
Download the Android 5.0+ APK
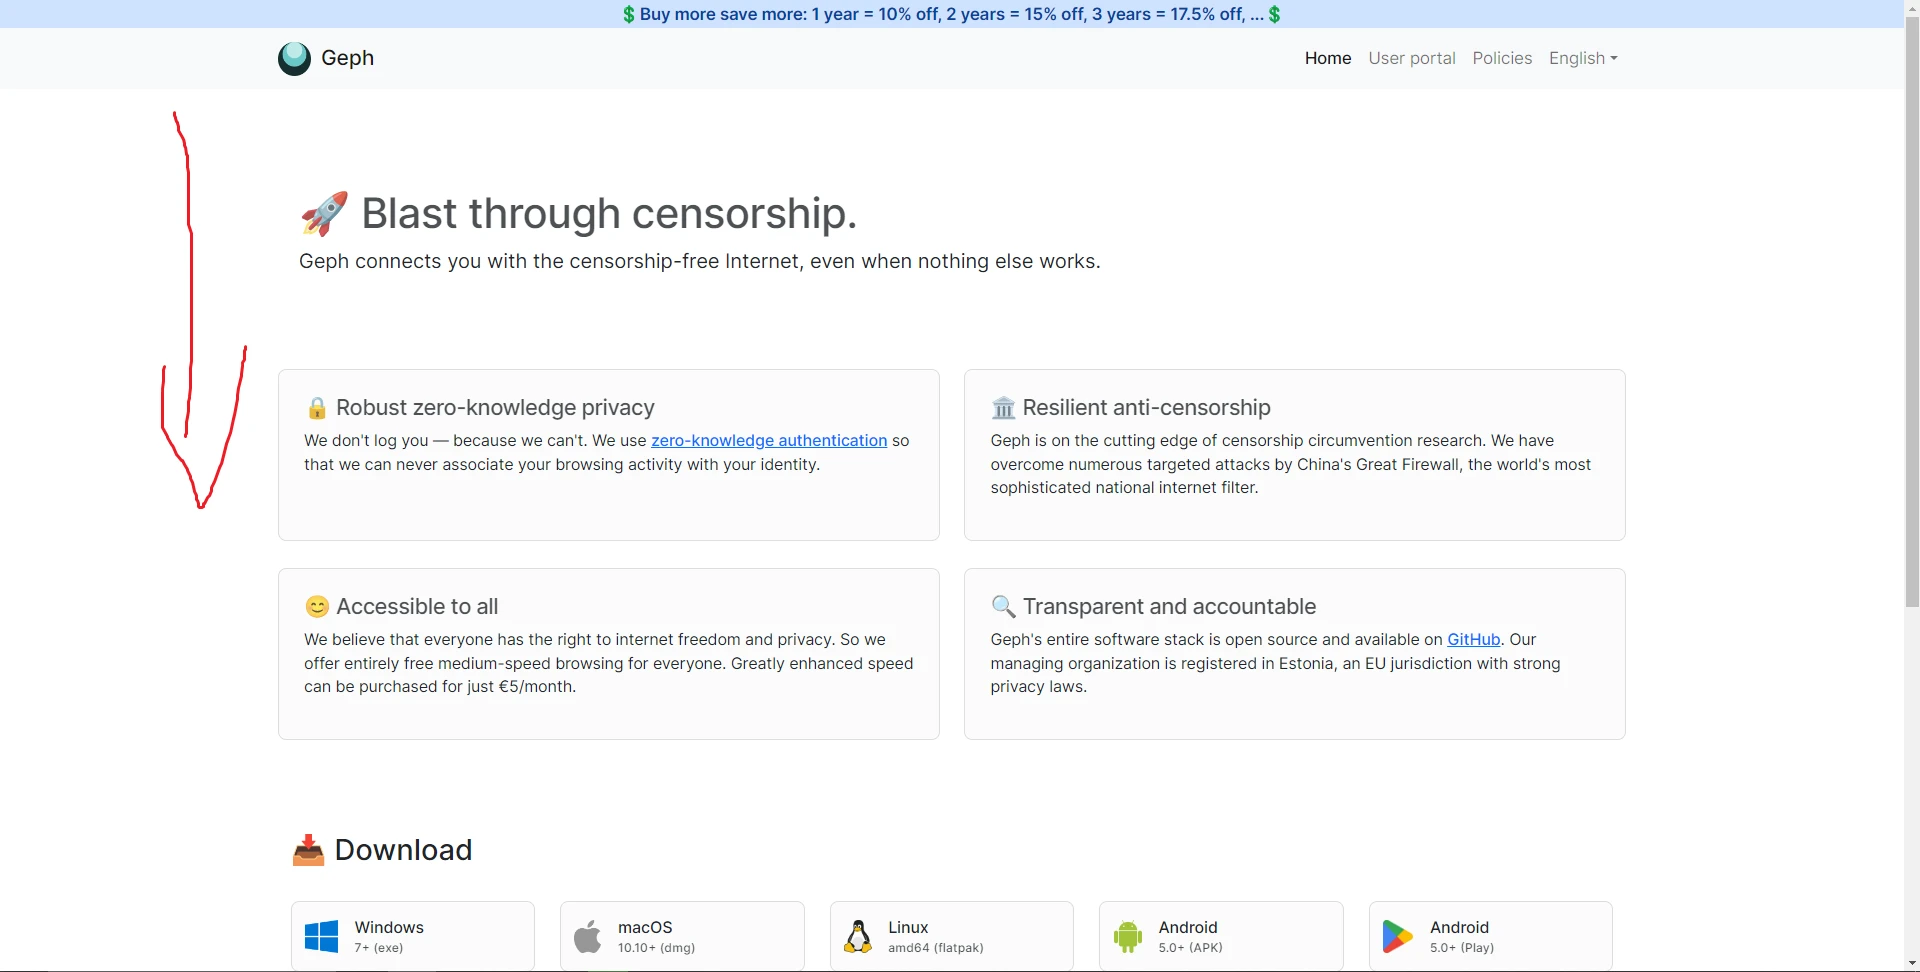pyautogui.click(x=1221, y=936)
